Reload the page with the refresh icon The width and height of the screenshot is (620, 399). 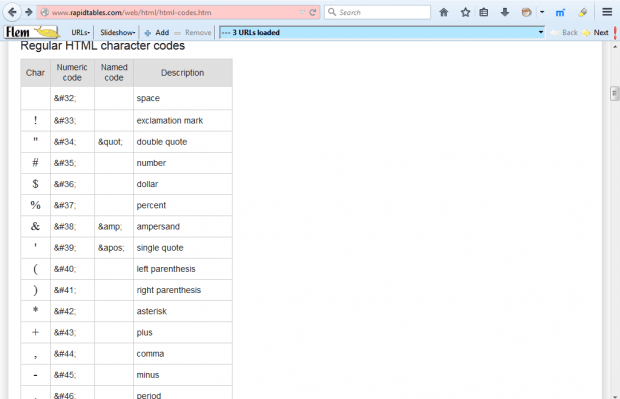[312, 12]
